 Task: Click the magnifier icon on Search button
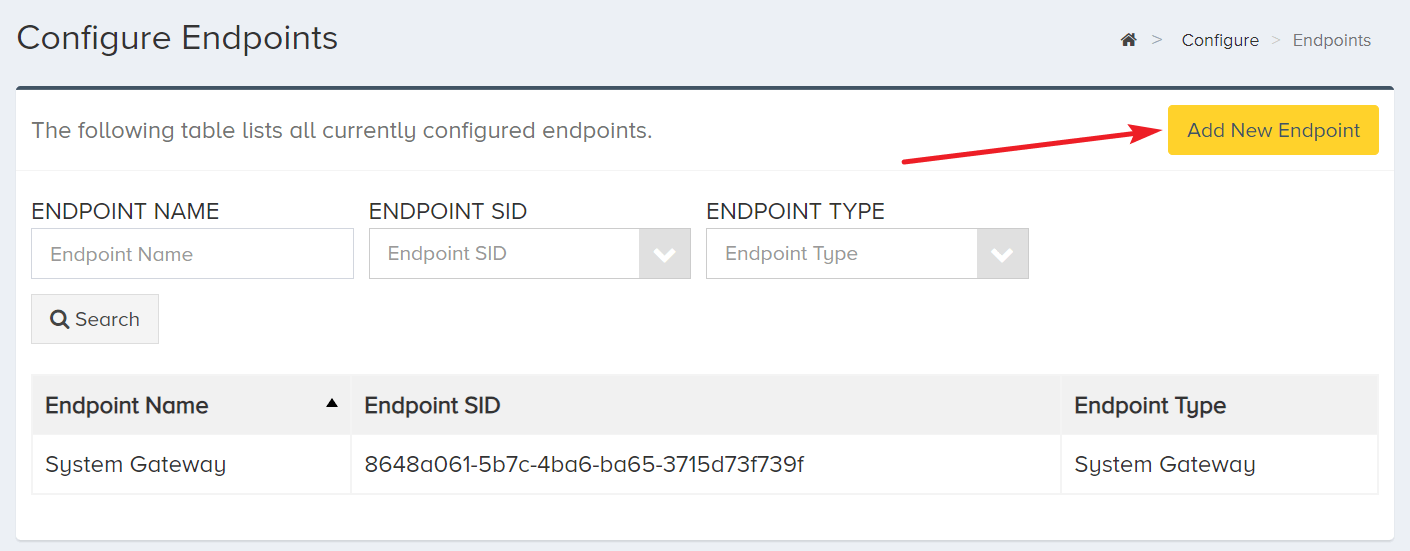tap(60, 319)
